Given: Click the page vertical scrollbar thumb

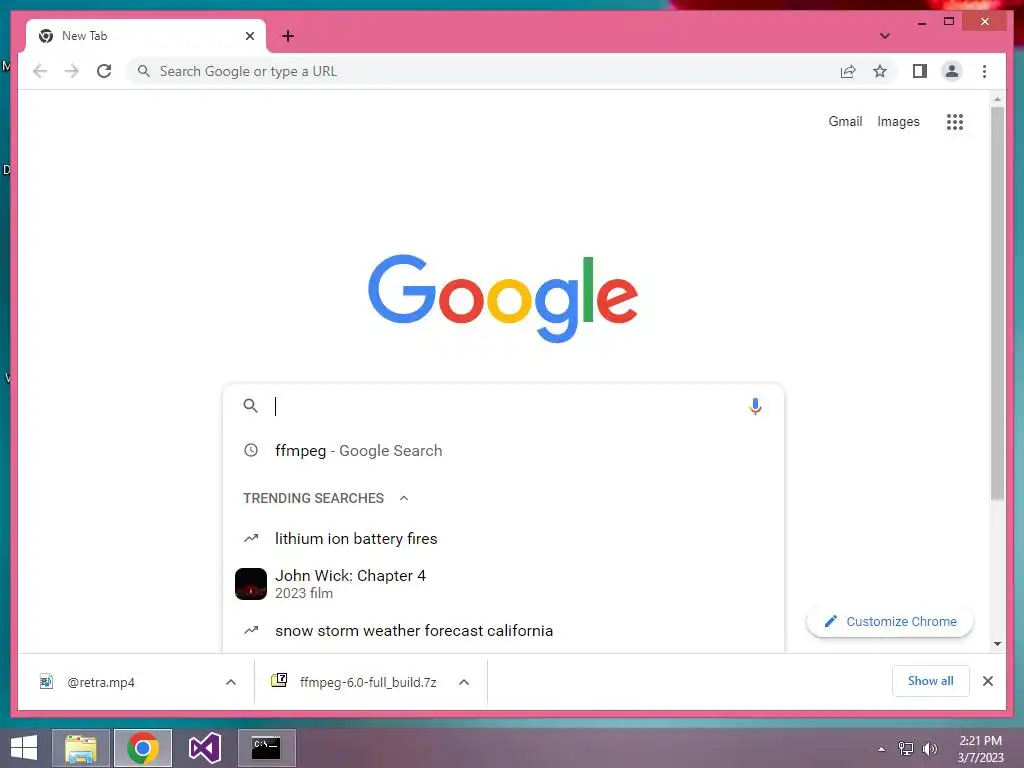Looking at the screenshot, I should tap(997, 304).
